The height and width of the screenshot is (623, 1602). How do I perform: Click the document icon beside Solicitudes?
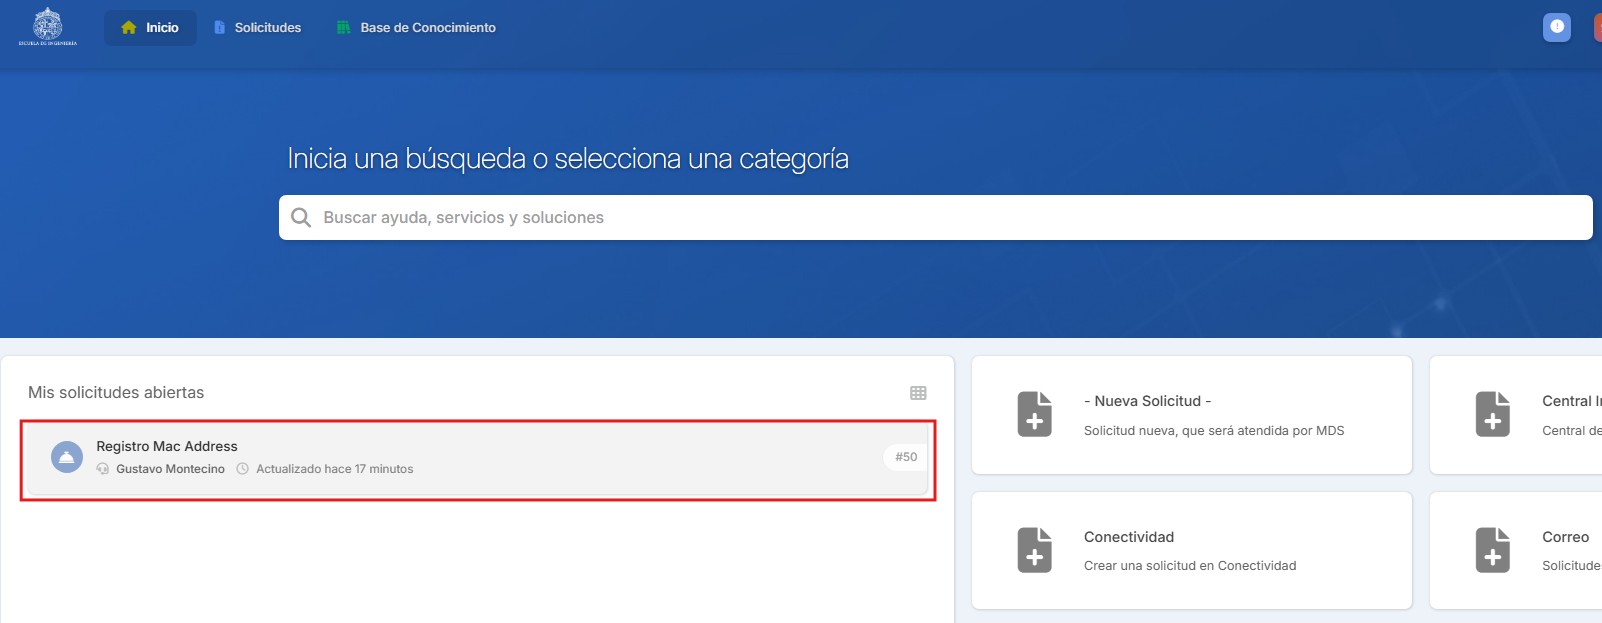[x=220, y=28]
